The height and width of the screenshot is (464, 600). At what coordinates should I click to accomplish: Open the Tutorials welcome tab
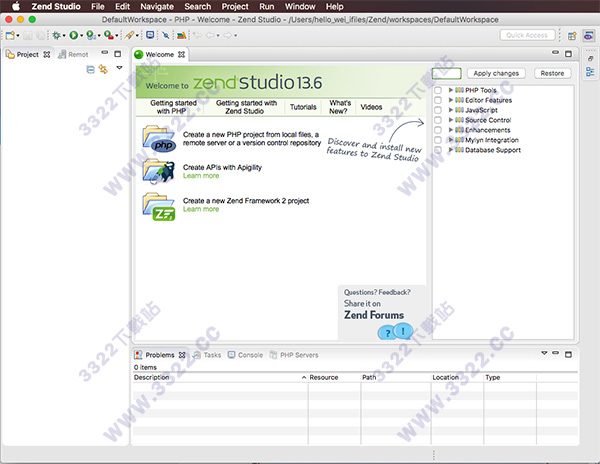[303, 107]
